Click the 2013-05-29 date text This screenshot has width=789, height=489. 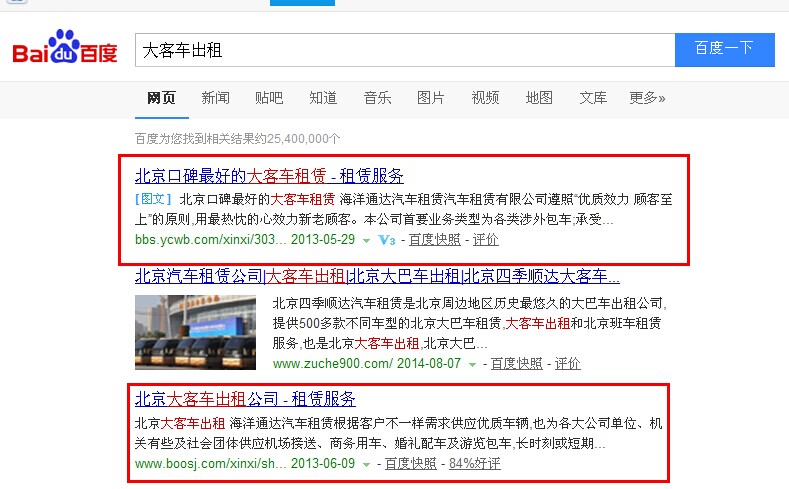tap(323, 239)
